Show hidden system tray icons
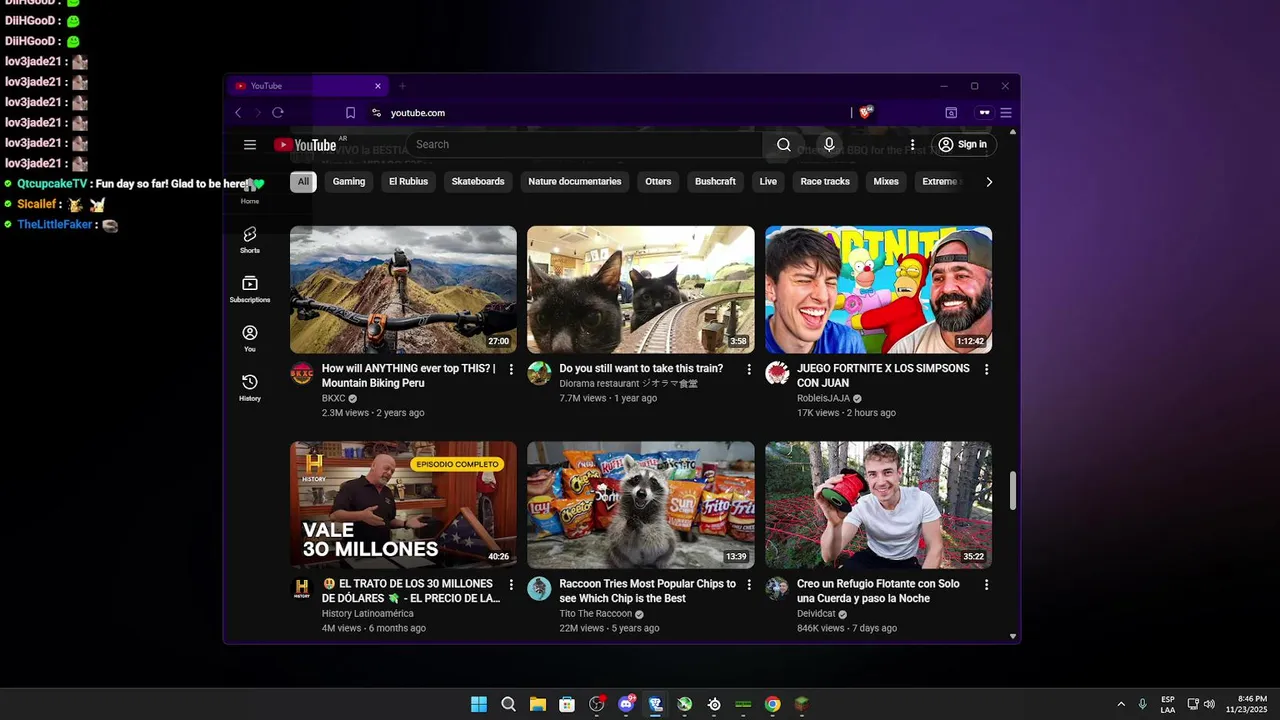 tap(1121, 704)
